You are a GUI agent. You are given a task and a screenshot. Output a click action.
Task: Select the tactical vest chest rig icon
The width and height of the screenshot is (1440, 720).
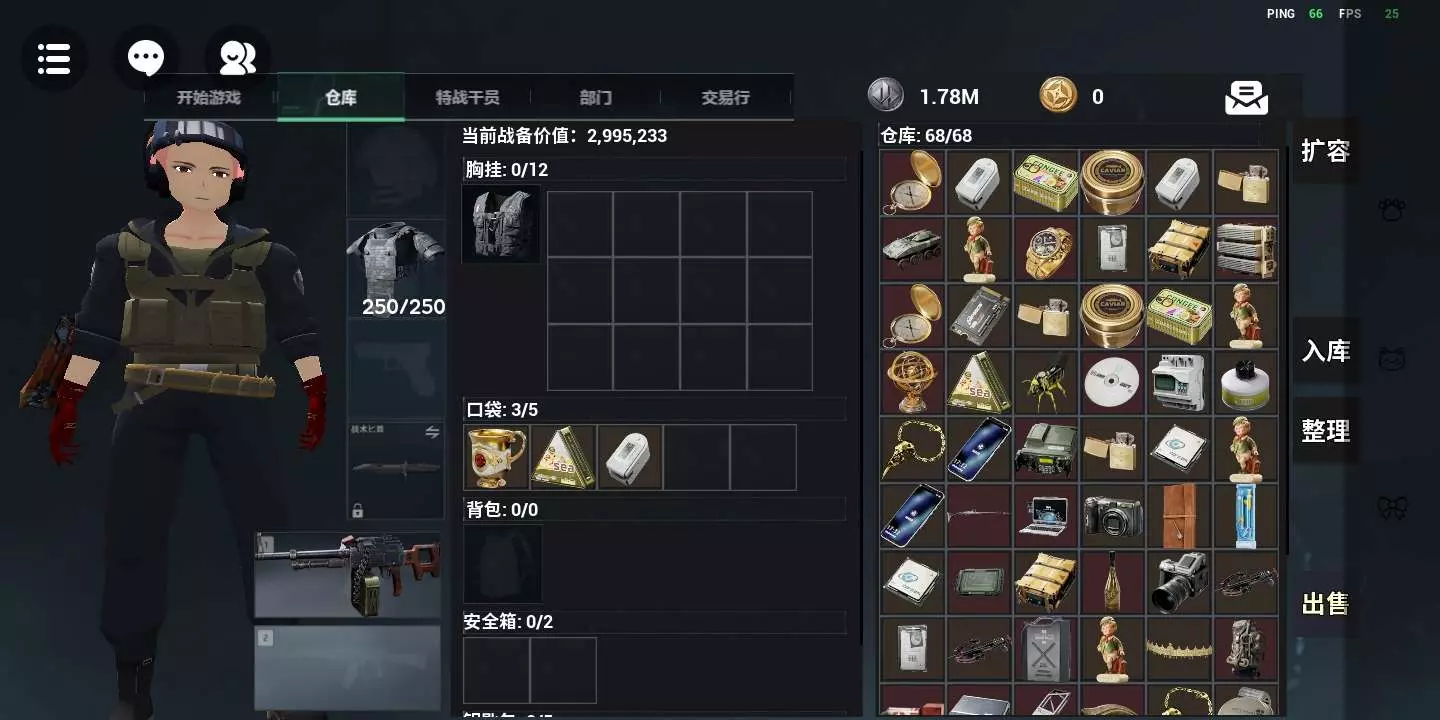(500, 224)
